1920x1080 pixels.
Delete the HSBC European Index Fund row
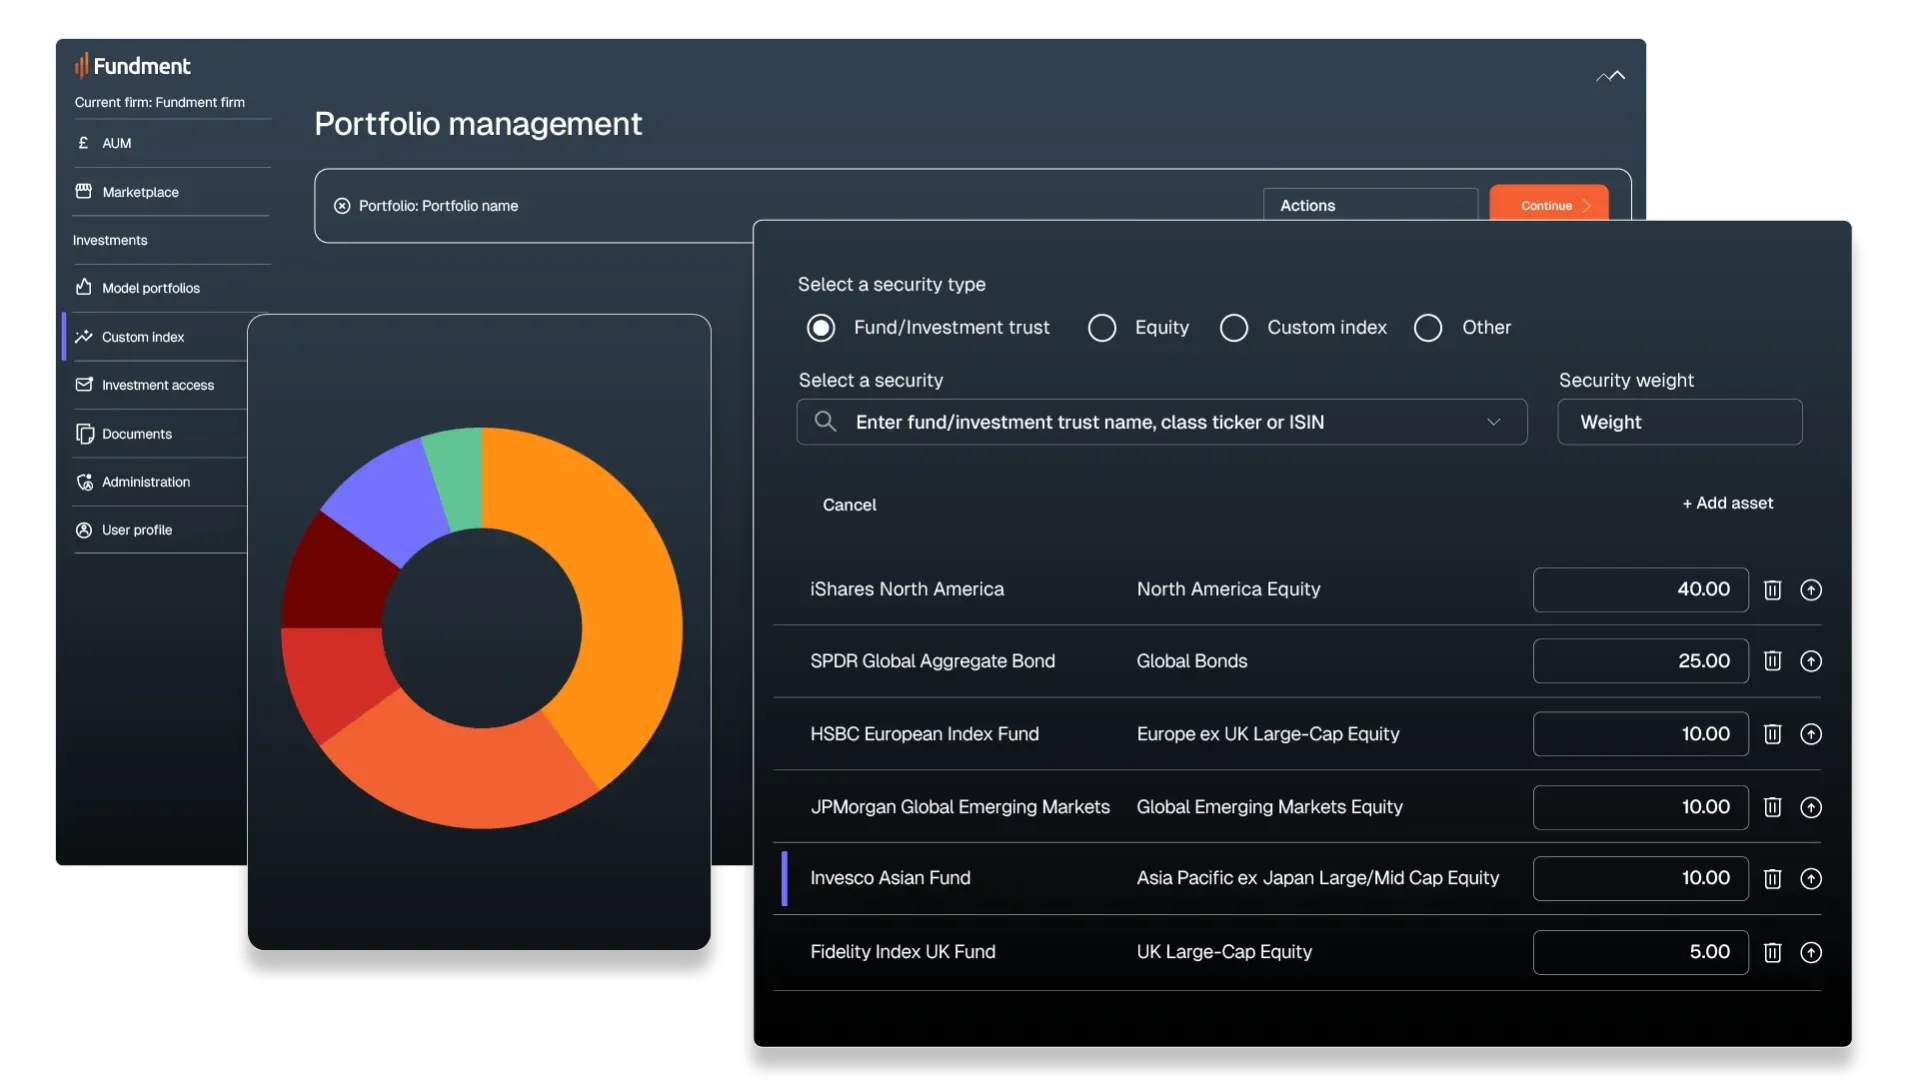(x=1772, y=734)
